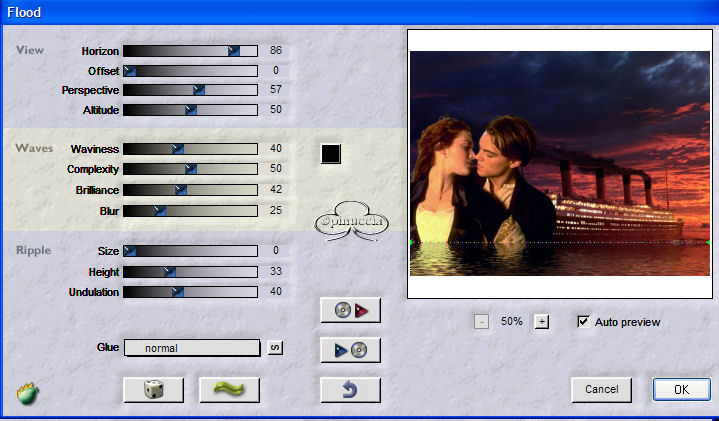Click the dice randomize settings button
The height and width of the screenshot is (421, 719).
[x=154, y=390]
